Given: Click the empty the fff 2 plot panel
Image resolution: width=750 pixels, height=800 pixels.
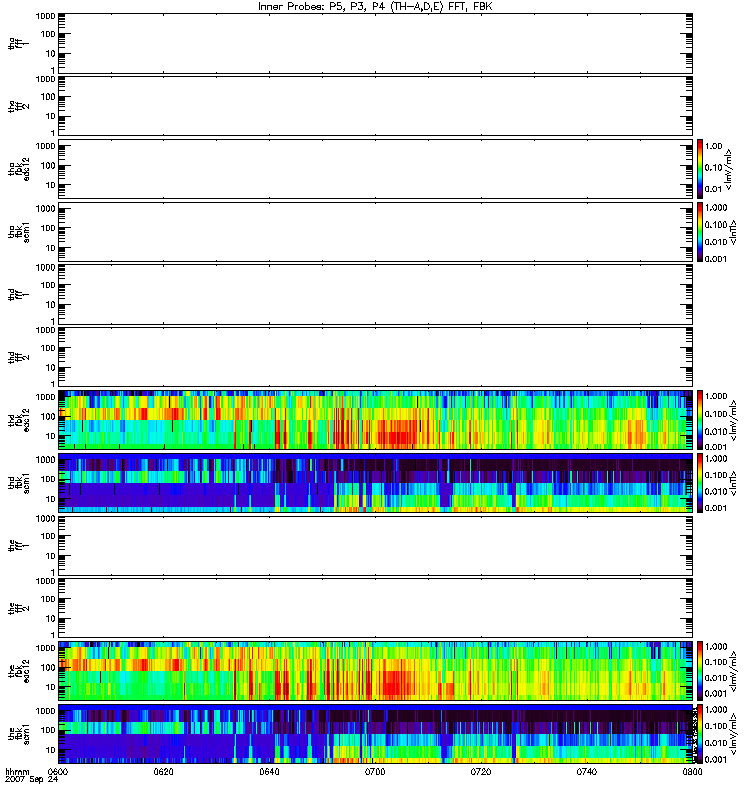Looking at the screenshot, I should pyautogui.click(x=376, y=608).
